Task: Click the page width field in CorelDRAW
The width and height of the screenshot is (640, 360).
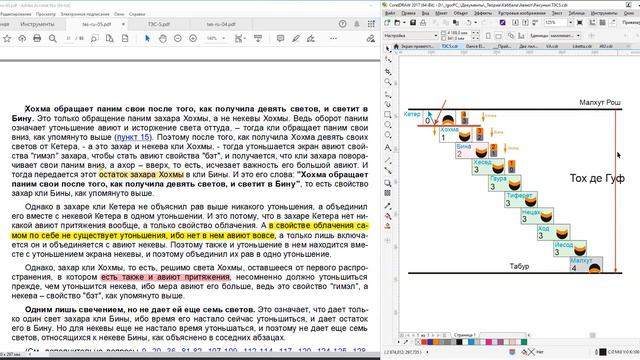Action: [x=458, y=33]
